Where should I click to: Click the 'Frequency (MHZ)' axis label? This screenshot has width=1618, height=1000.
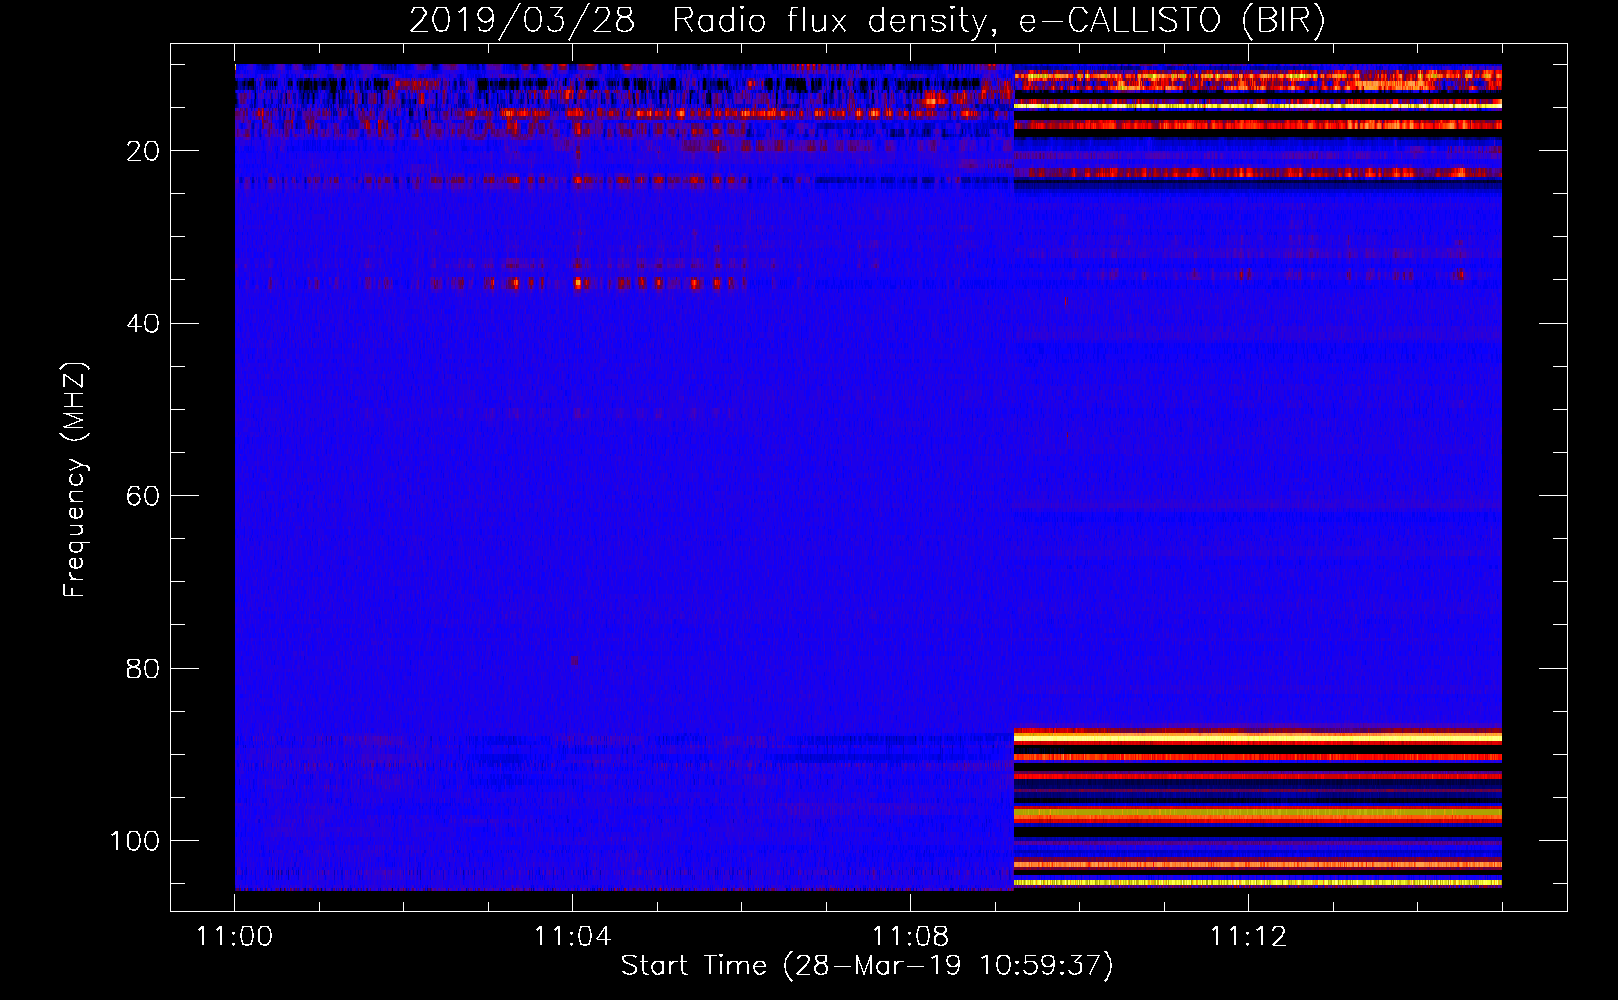click(75, 480)
